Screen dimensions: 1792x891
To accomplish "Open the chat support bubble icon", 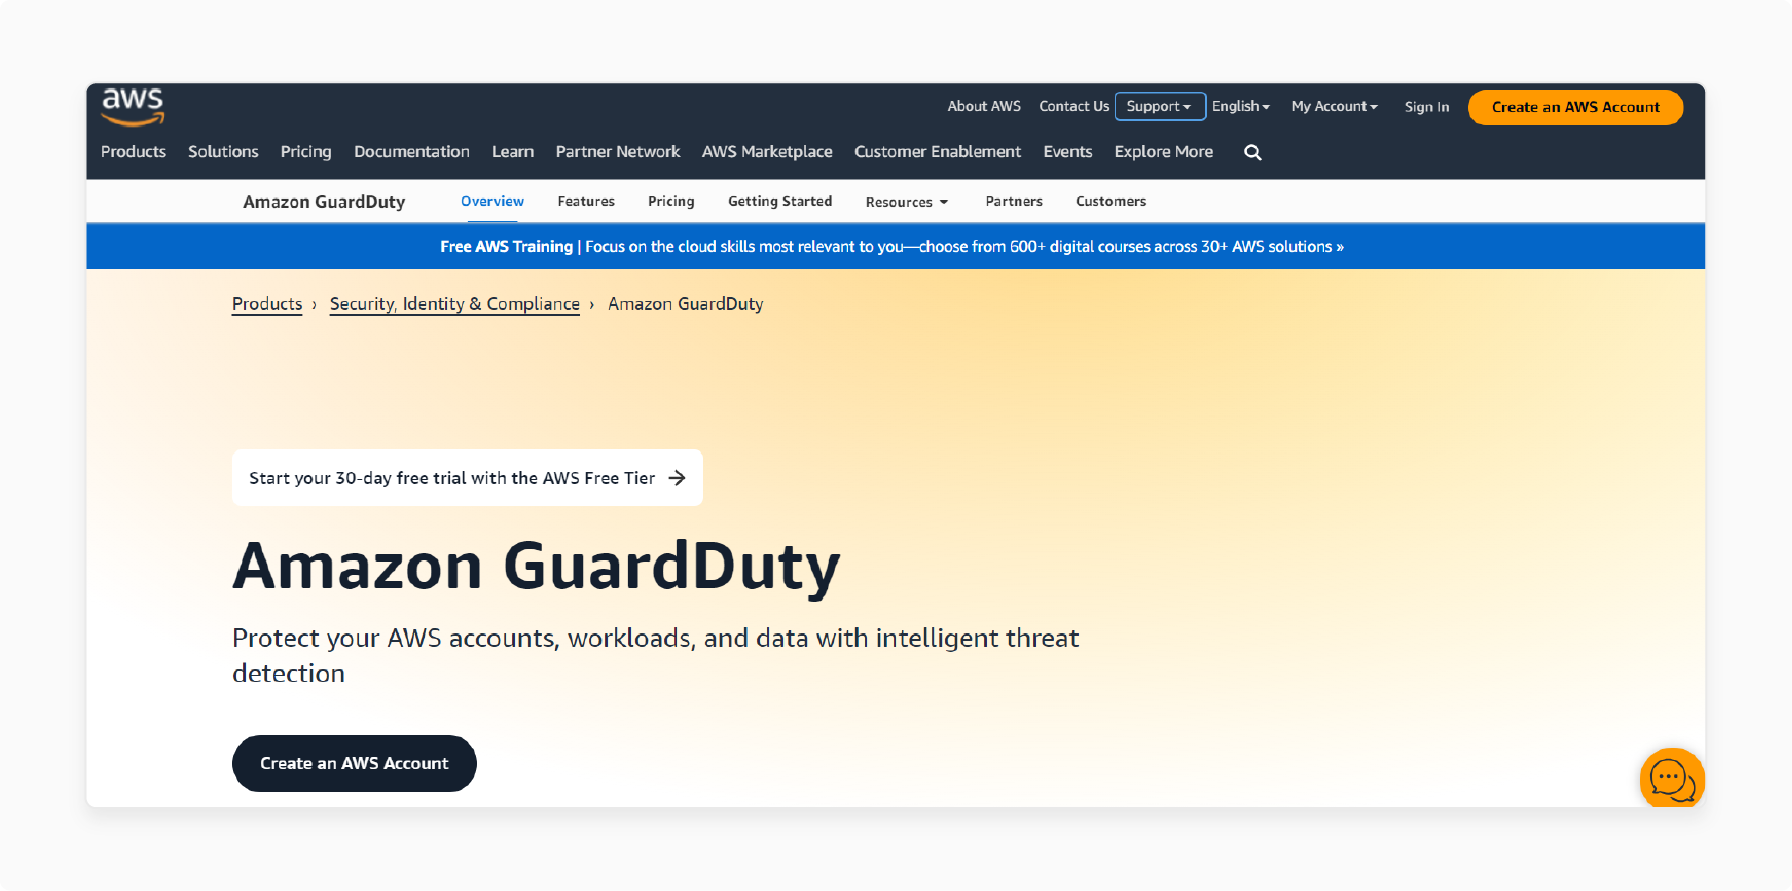I will [1672, 778].
